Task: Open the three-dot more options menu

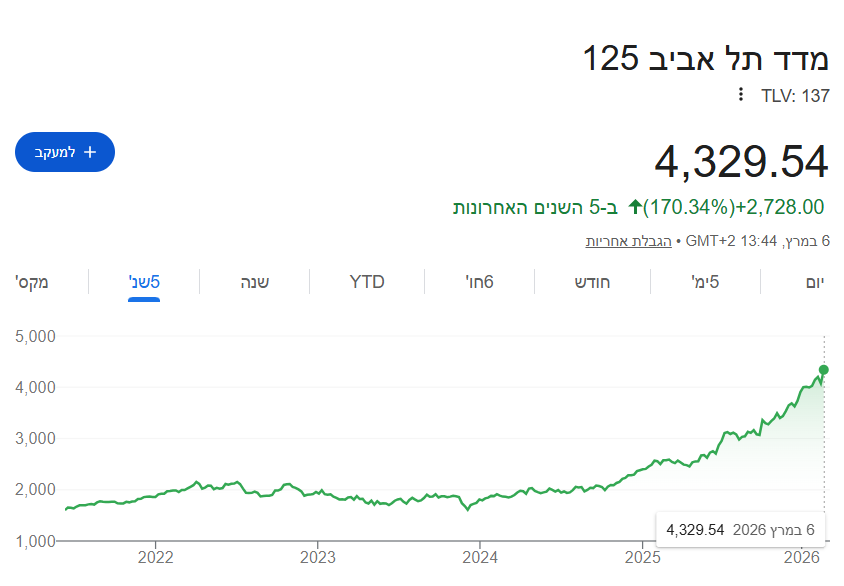Action: coord(740,95)
